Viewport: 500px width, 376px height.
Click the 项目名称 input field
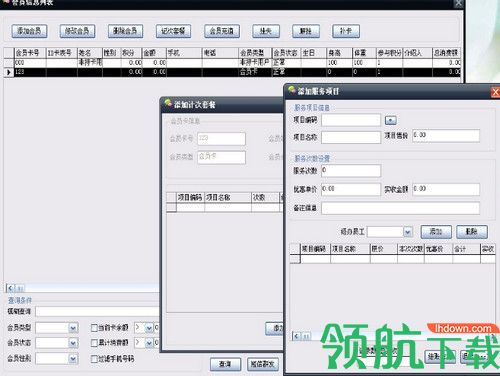(x=351, y=137)
